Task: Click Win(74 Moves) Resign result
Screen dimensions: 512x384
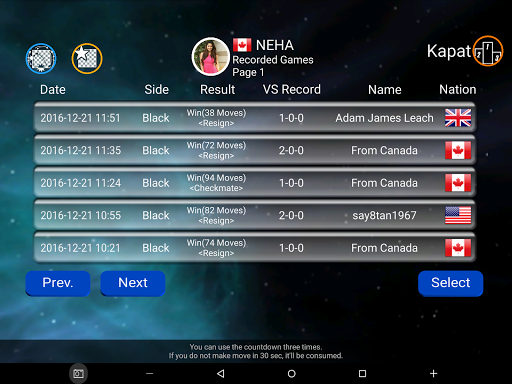Action: pyautogui.click(x=216, y=248)
